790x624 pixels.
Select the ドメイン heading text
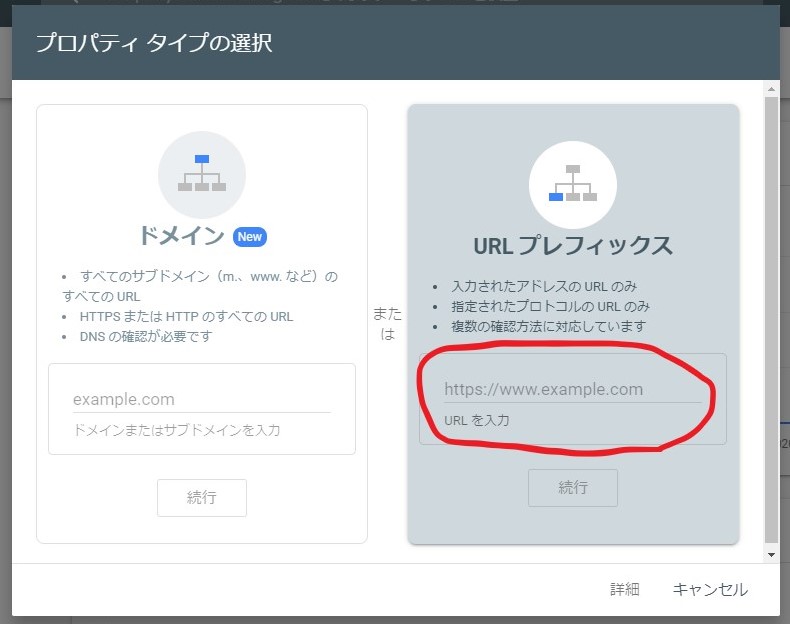182,236
